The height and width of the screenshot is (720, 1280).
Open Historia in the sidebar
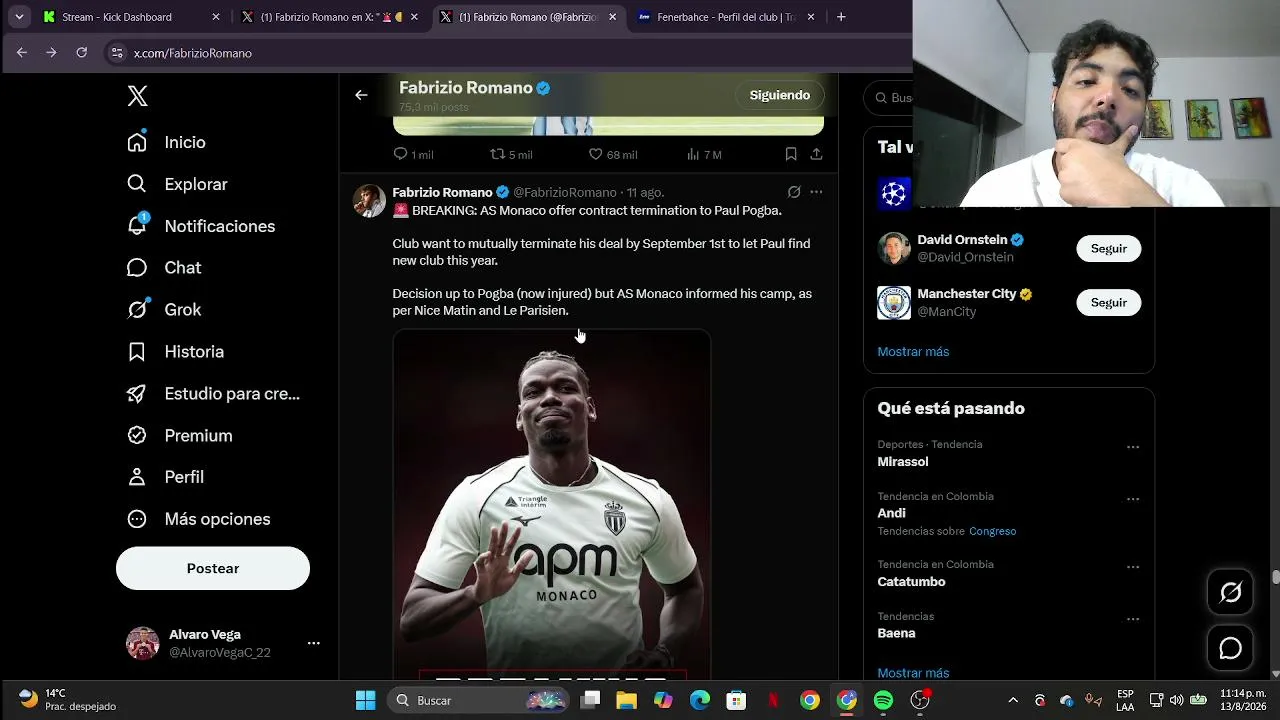click(175, 352)
